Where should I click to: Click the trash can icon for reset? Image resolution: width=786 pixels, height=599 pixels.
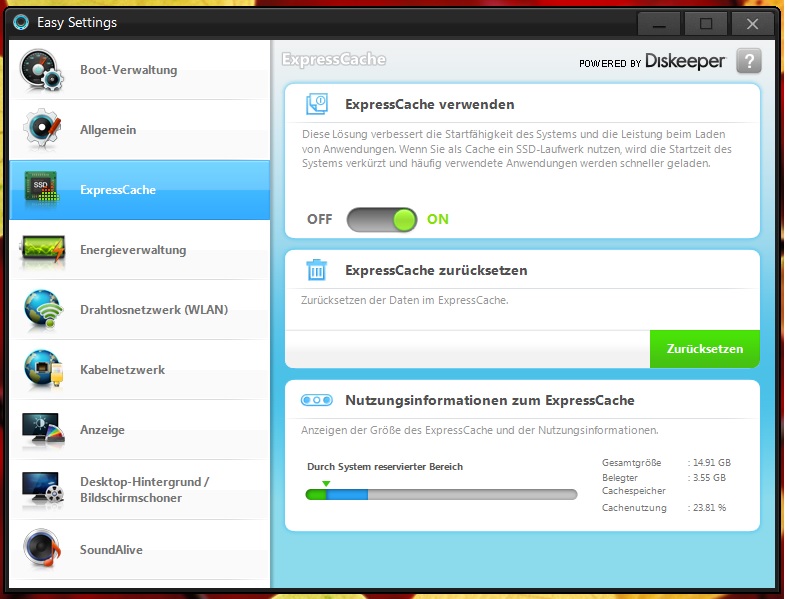[x=316, y=270]
